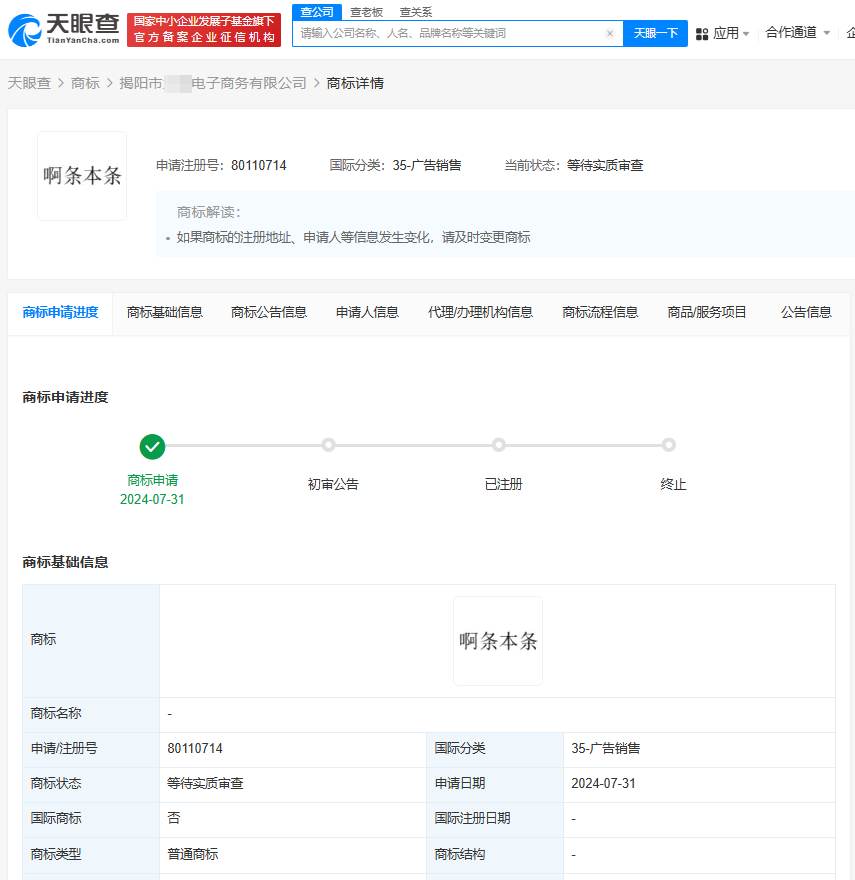Click the 商标名称 row label
The width and height of the screenshot is (855, 880).
56,713
